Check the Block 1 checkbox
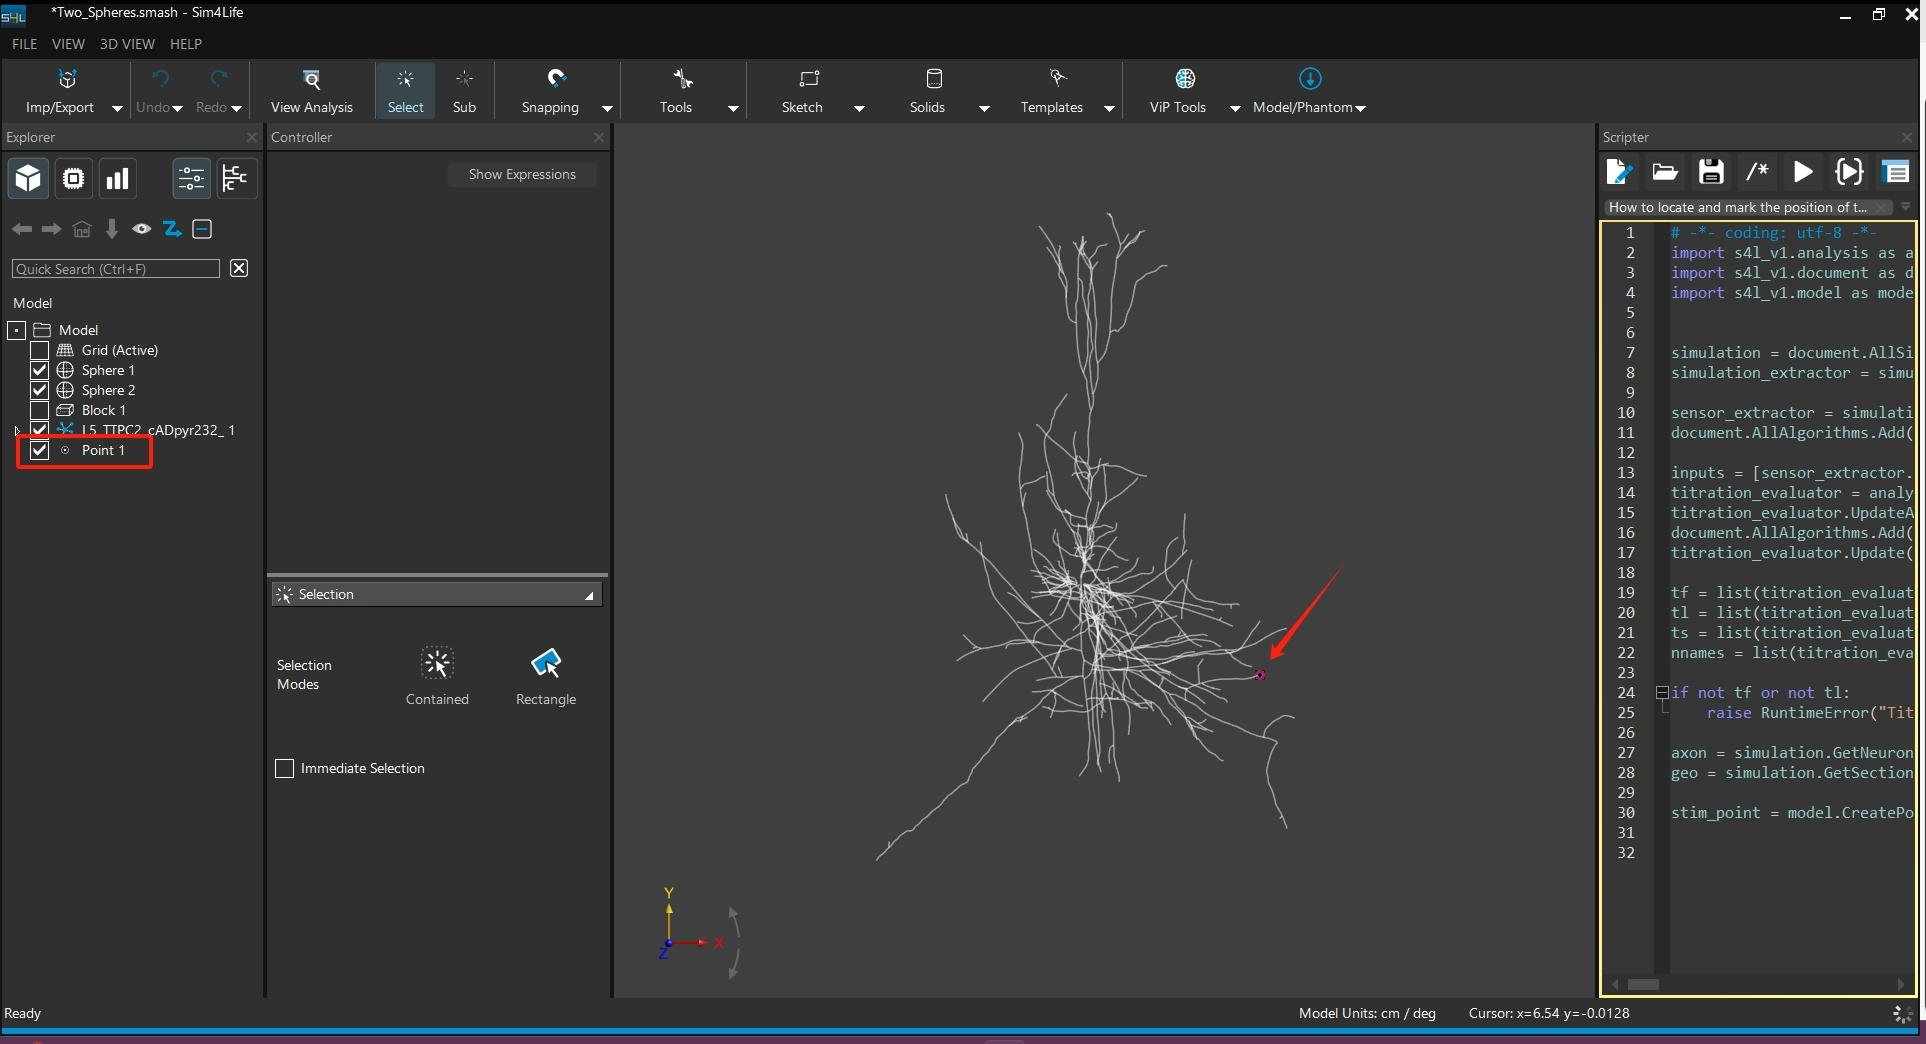Screen dimensions: 1926x1044 click(40, 410)
